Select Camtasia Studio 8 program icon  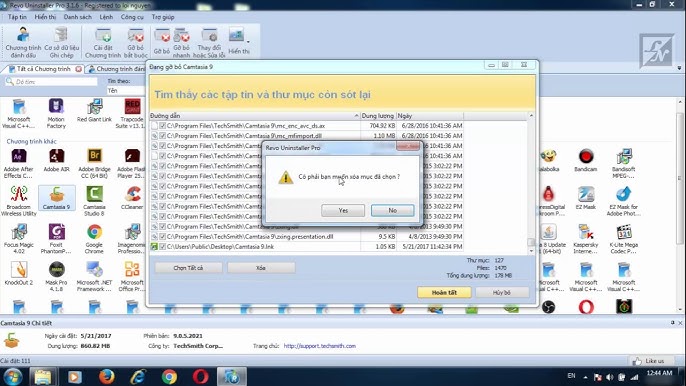point(94,201)
